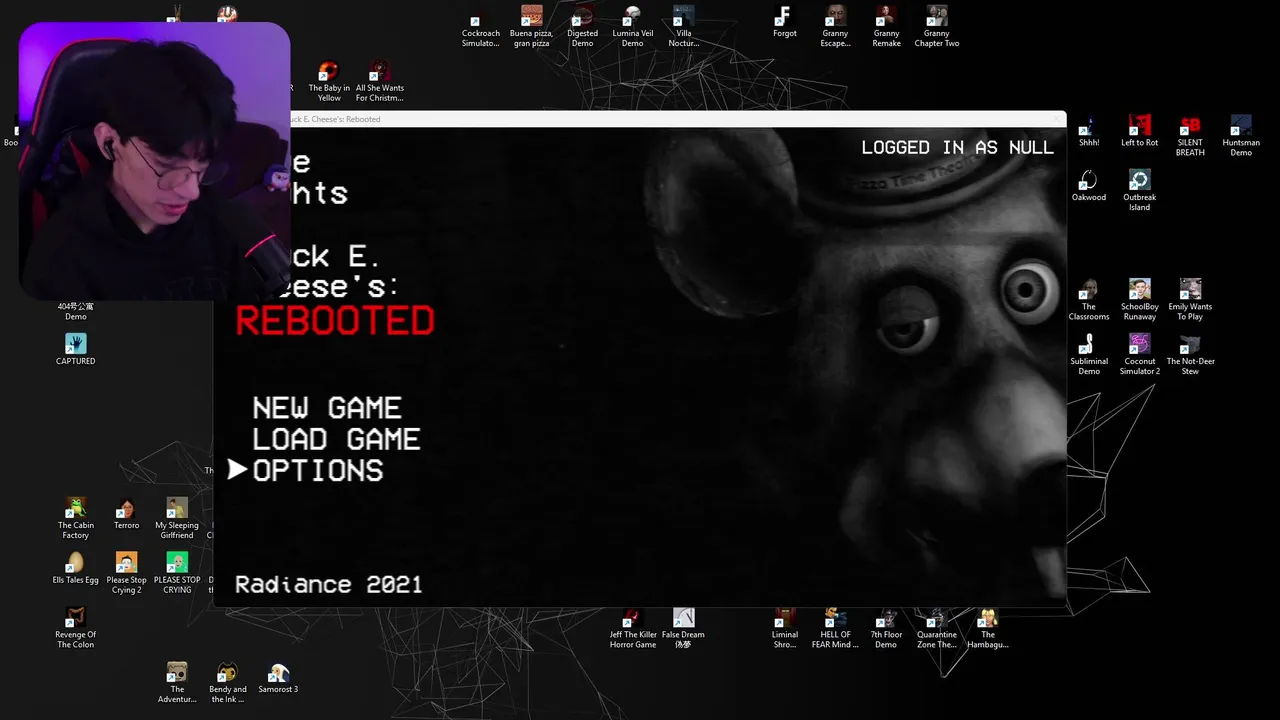
Task: Select the CAPTURED desktop icon
Action: click(x=75, y=350)
